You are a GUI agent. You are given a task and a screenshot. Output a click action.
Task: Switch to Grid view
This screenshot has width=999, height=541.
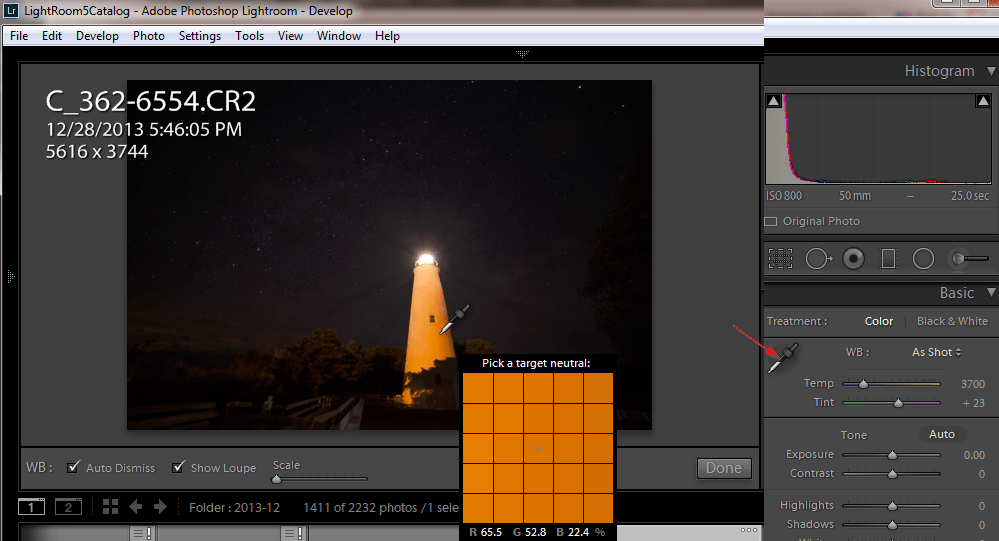click(110, 507)
